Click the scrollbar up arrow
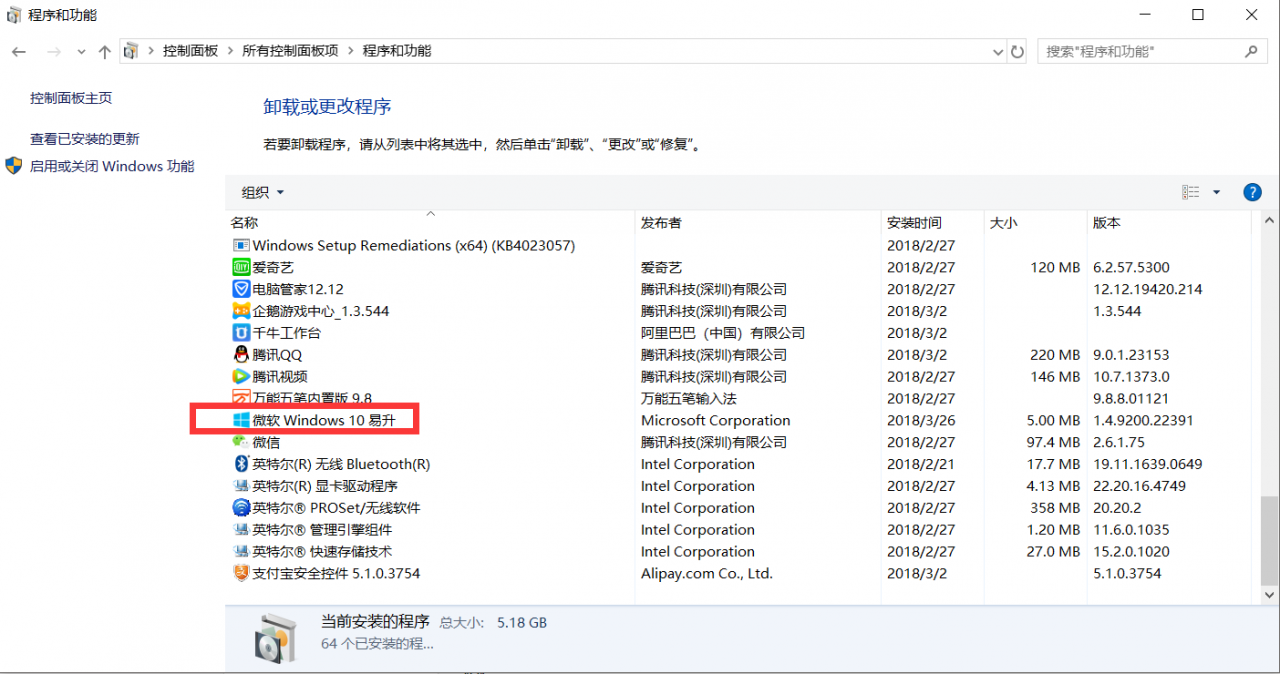This screenshot has height=674, width=1280. [1269, 222]
